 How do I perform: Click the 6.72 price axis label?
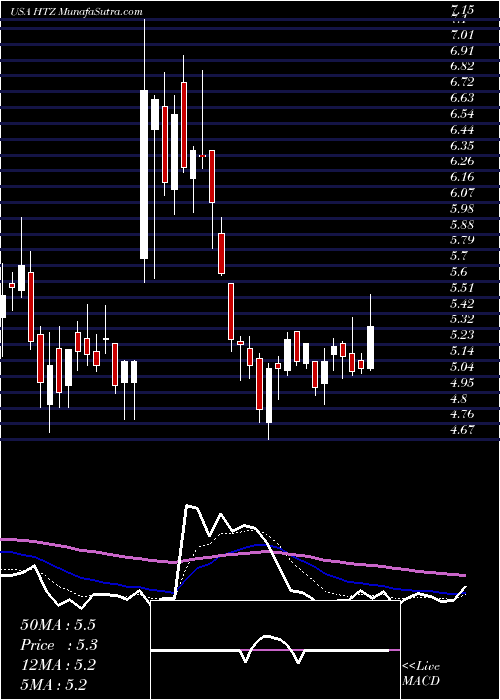click(x=462, y=82)
